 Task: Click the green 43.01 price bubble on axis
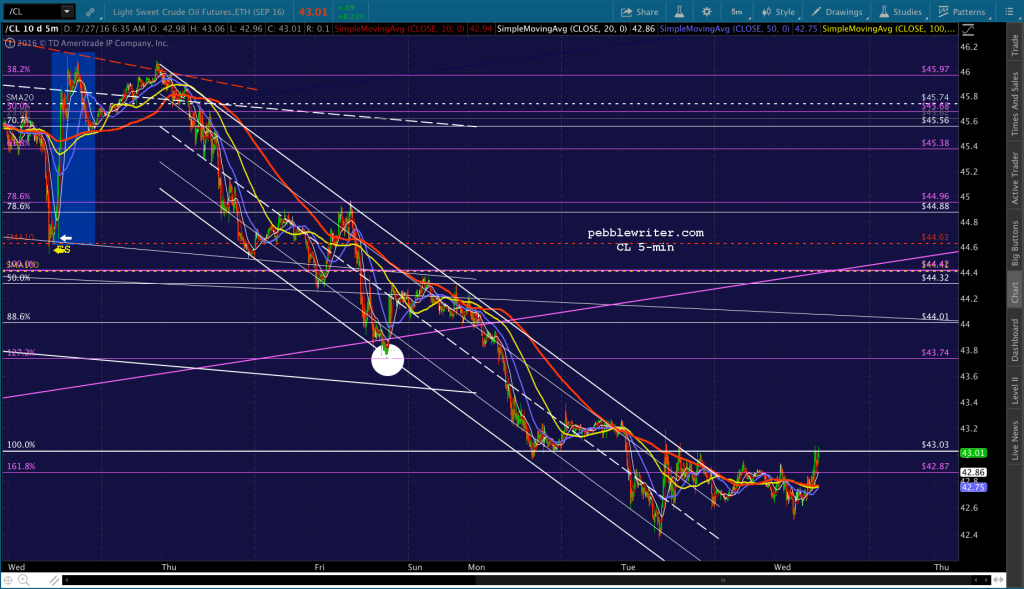pos(973,453)
